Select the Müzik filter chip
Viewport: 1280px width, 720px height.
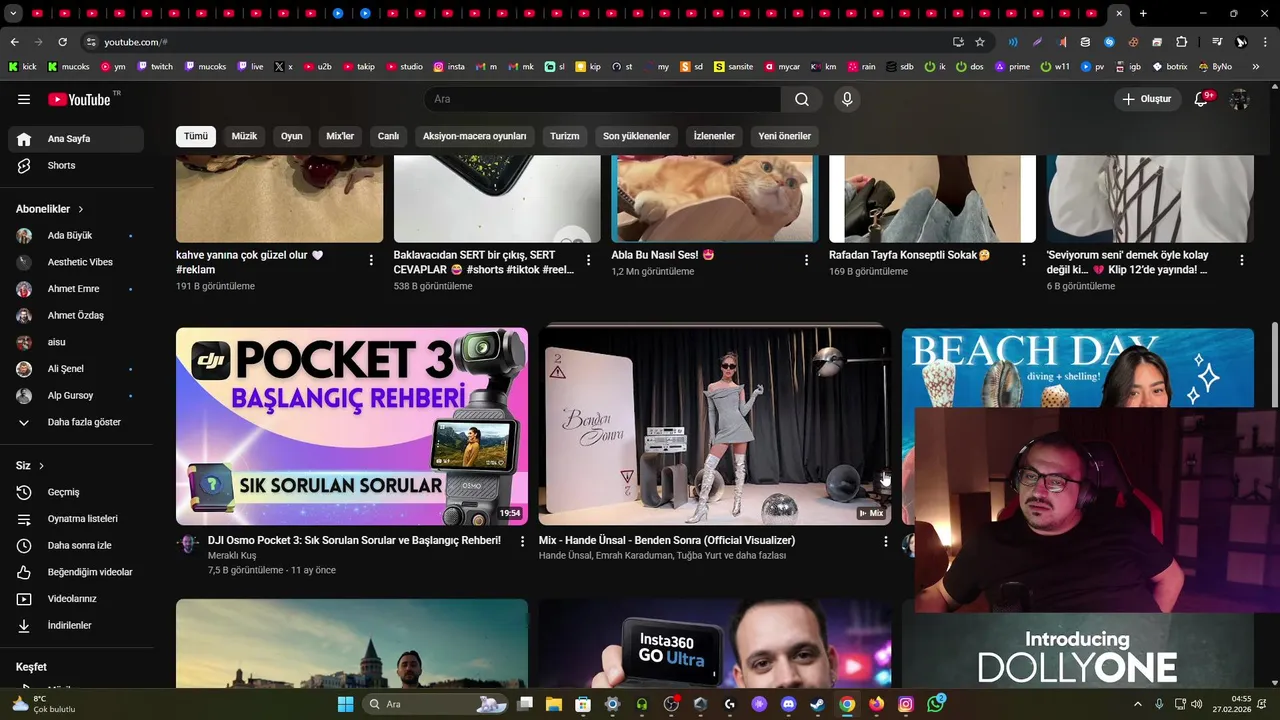(244, 136)
